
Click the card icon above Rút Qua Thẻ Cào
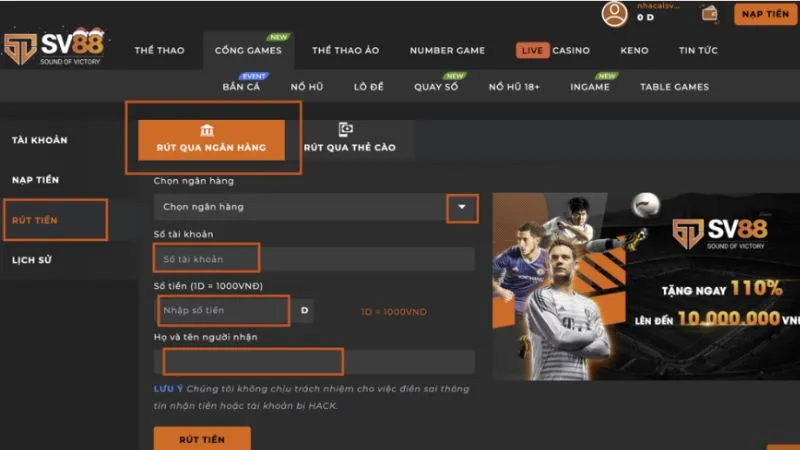(x=346, y=129)
